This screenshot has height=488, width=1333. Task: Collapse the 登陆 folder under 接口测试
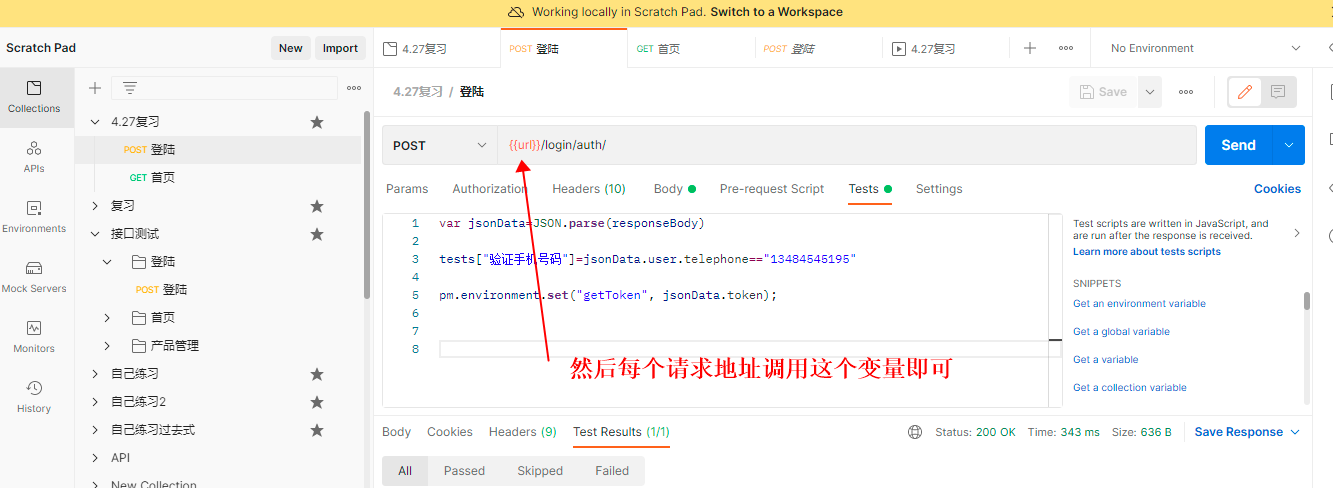pyautogui.click(x=108, y=262)
